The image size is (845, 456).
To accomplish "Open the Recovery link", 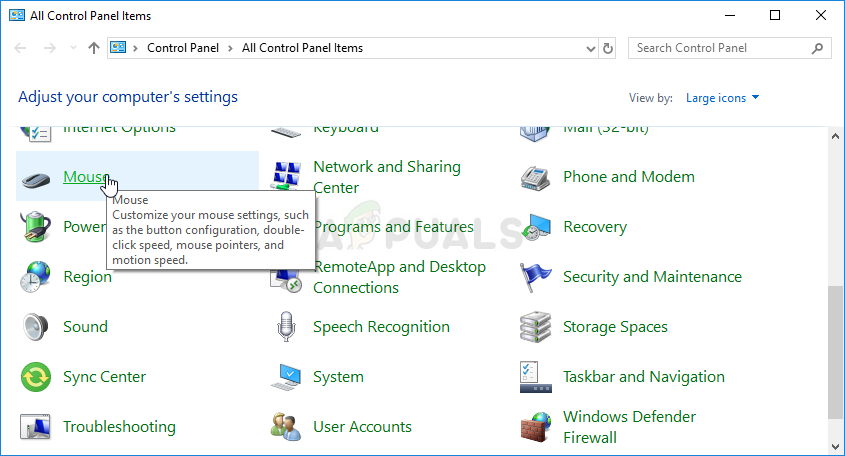I will [x=595, y=227].
